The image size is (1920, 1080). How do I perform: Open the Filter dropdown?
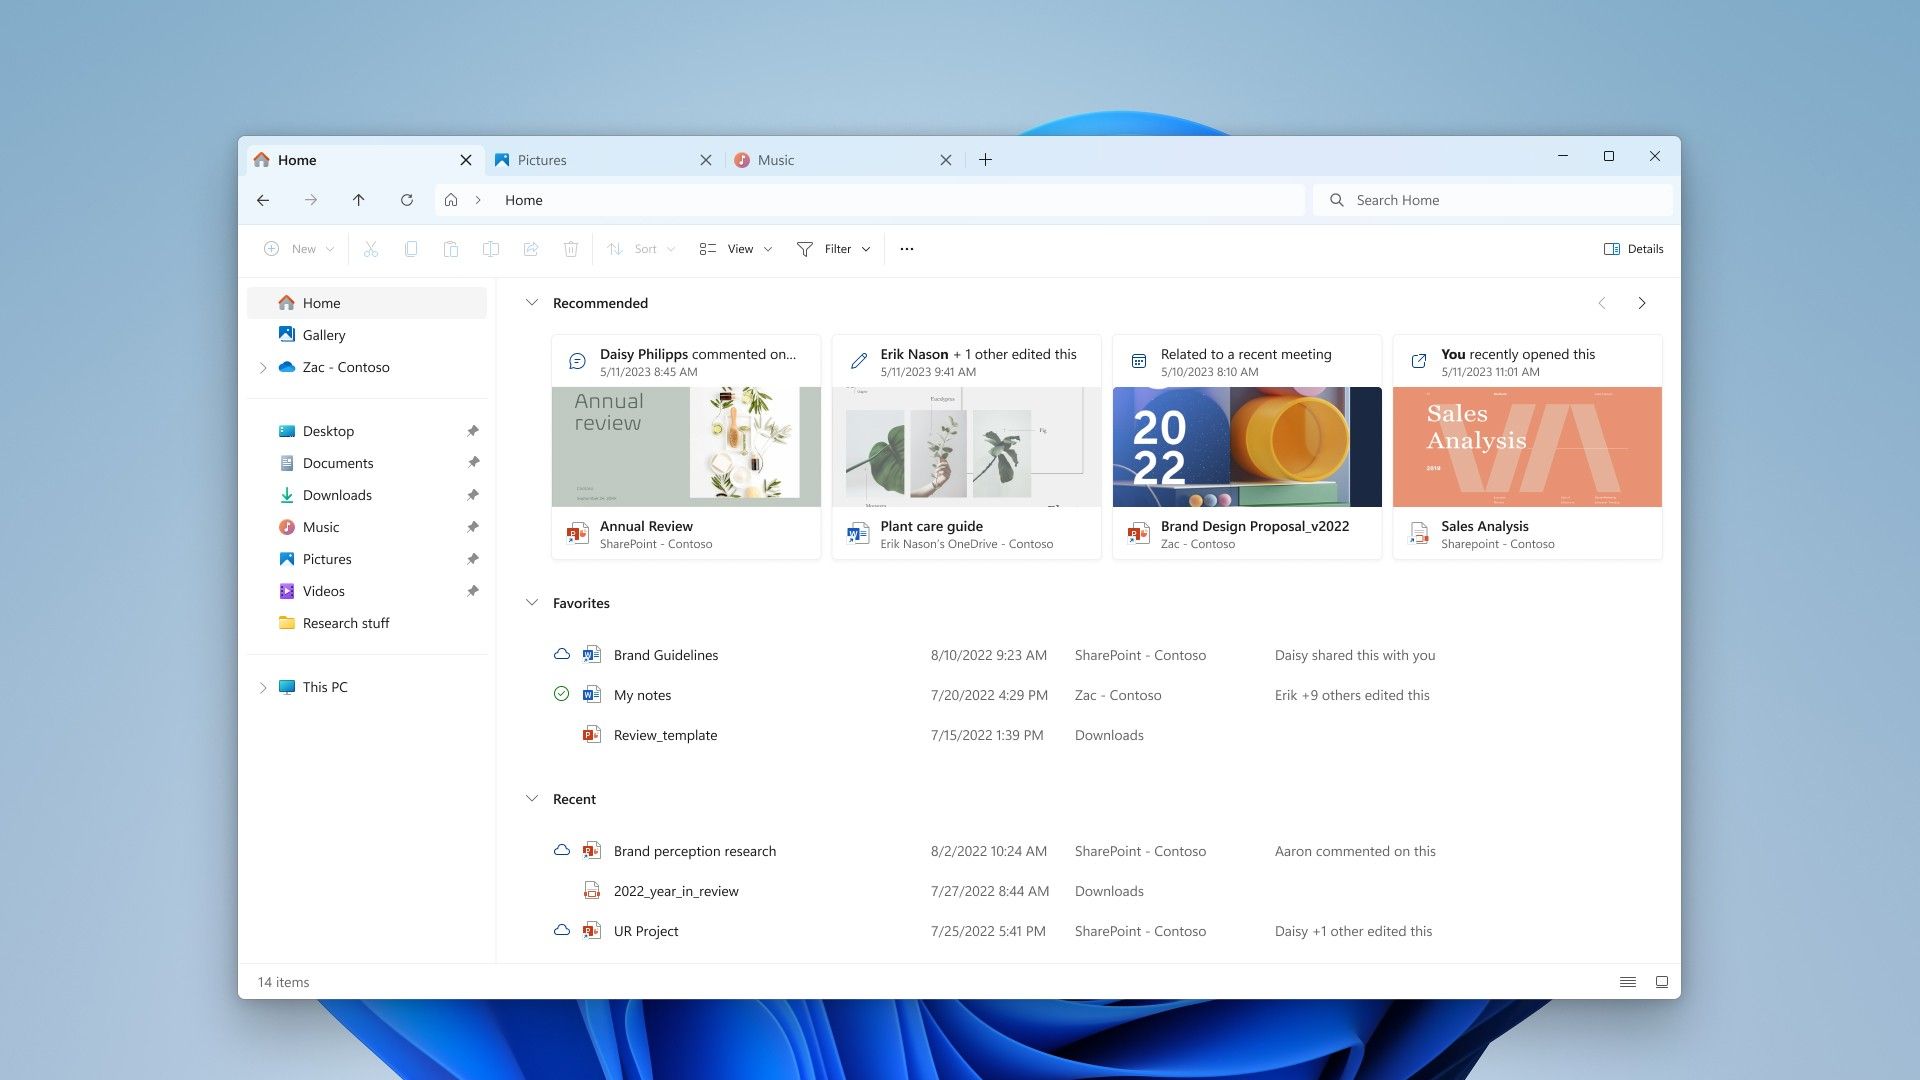pyautogui.click(x=834, y=249)
